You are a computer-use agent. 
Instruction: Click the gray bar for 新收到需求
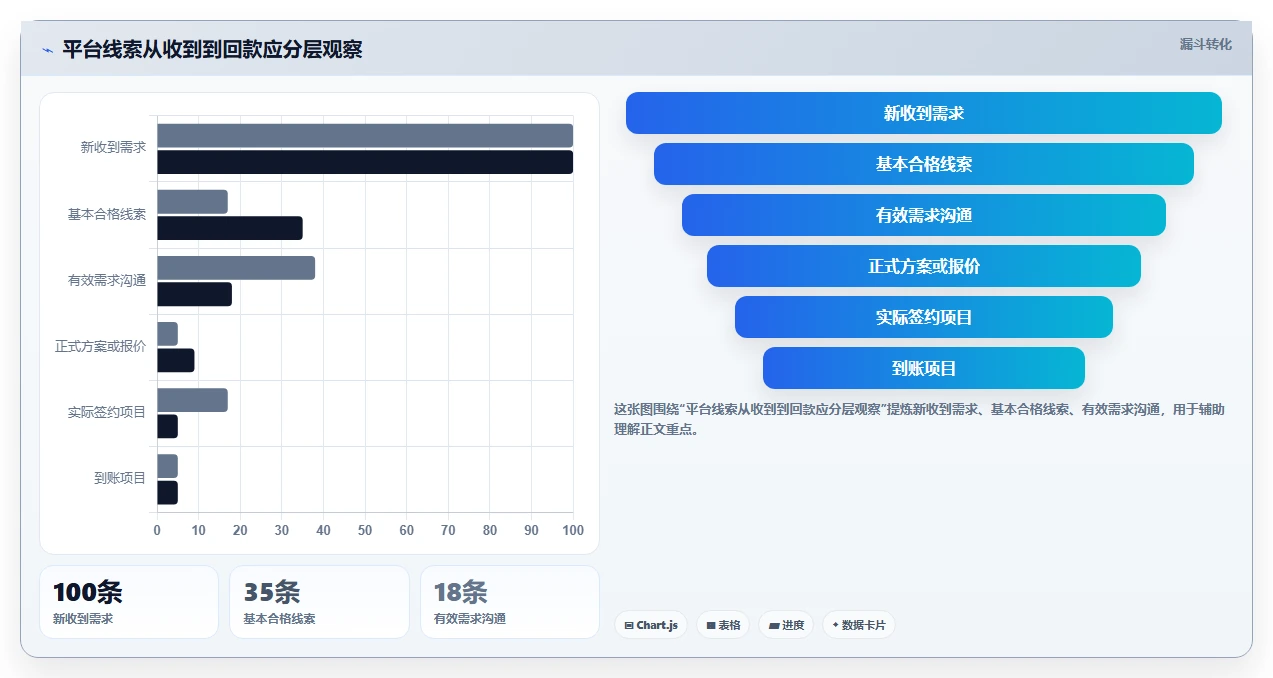click(365, 136)
